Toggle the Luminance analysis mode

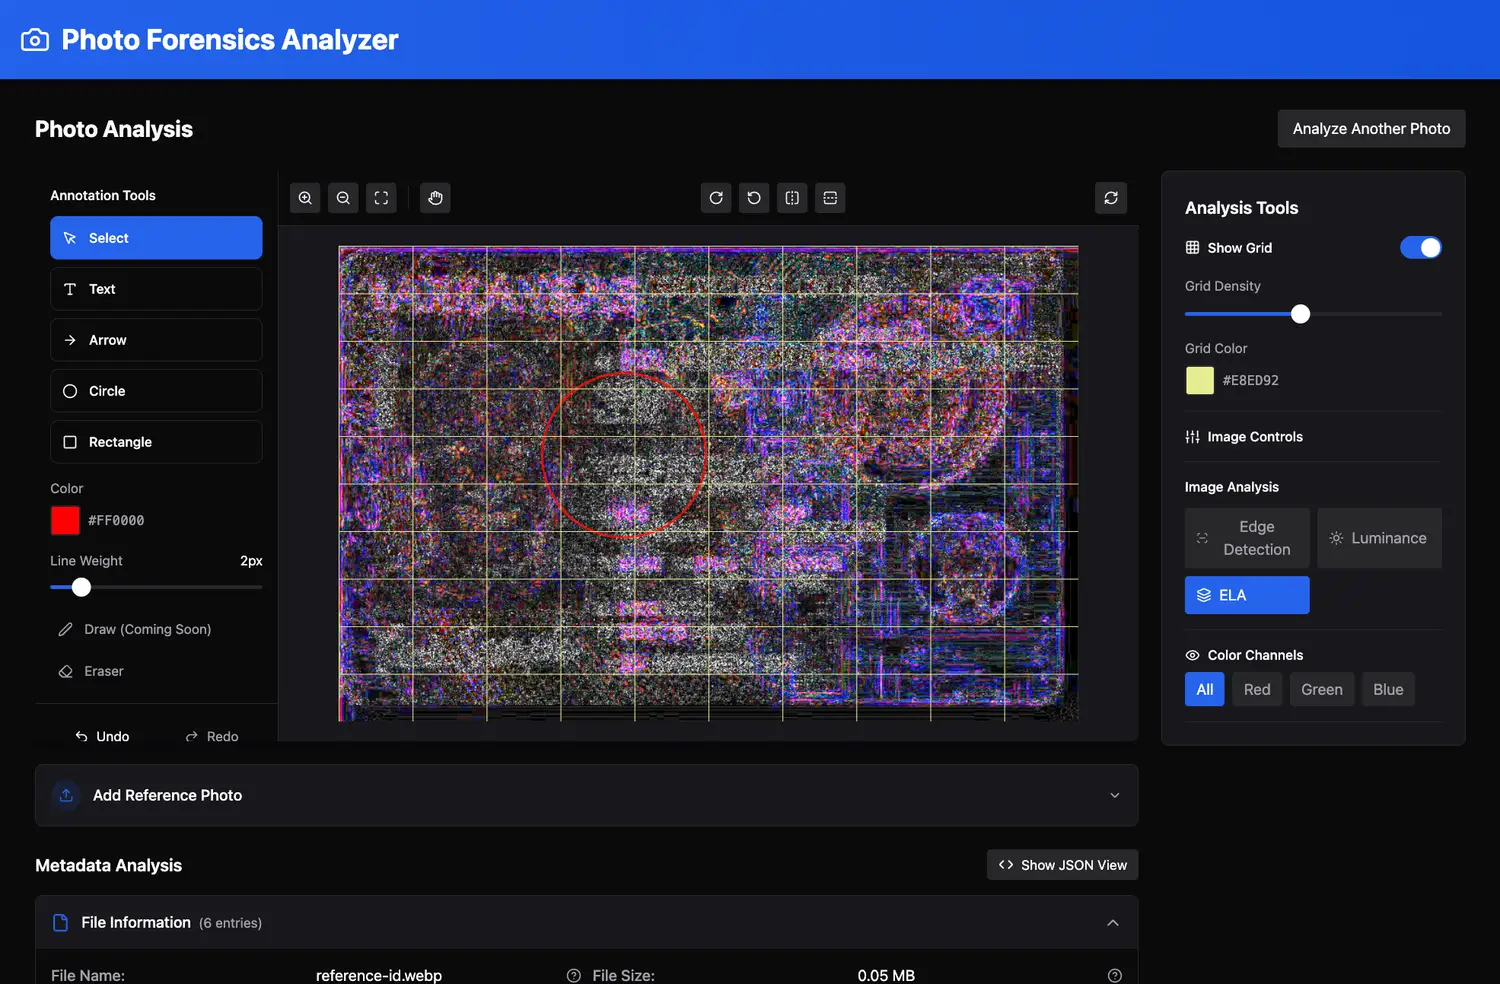click(x=1378, y=538)
